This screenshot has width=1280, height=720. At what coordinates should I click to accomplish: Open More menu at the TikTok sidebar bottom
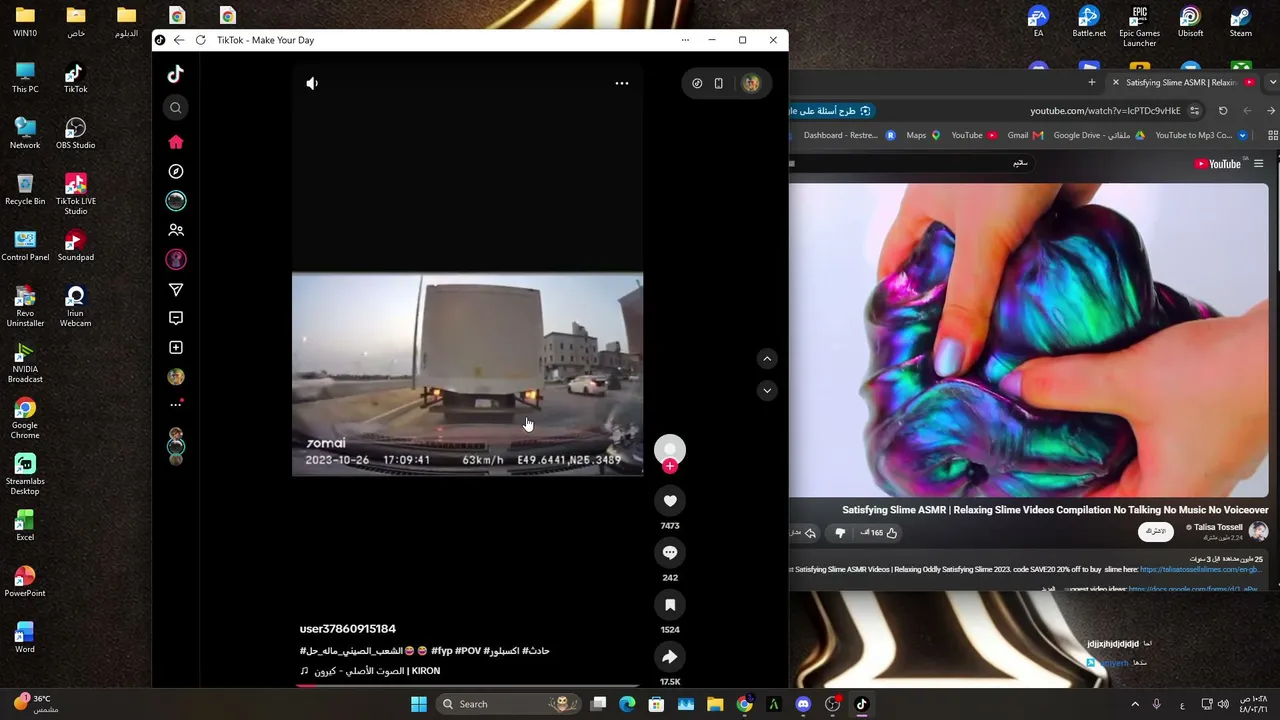coord(176,405)
